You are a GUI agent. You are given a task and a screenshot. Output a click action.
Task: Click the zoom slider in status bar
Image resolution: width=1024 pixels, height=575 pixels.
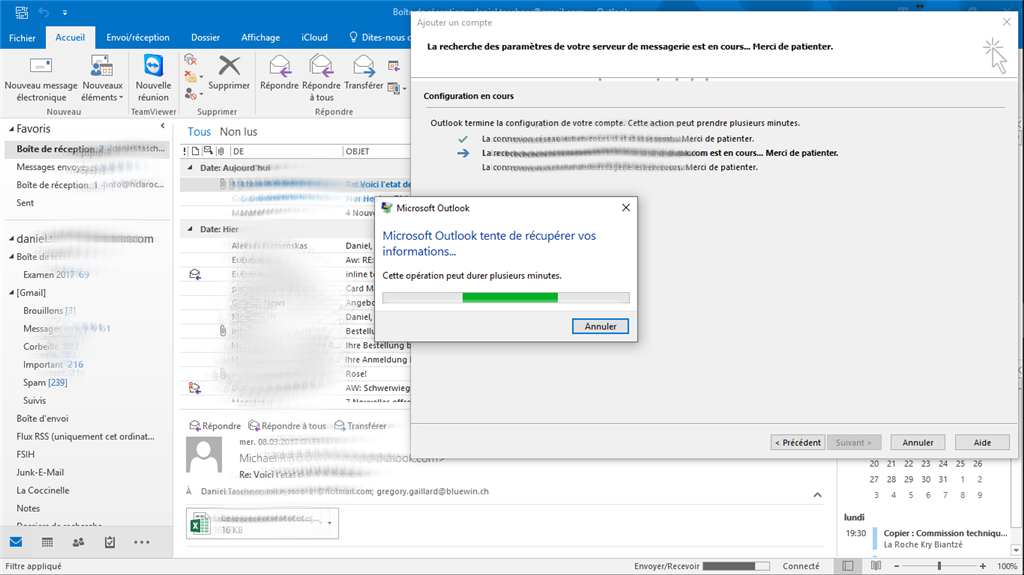(939, 566)
